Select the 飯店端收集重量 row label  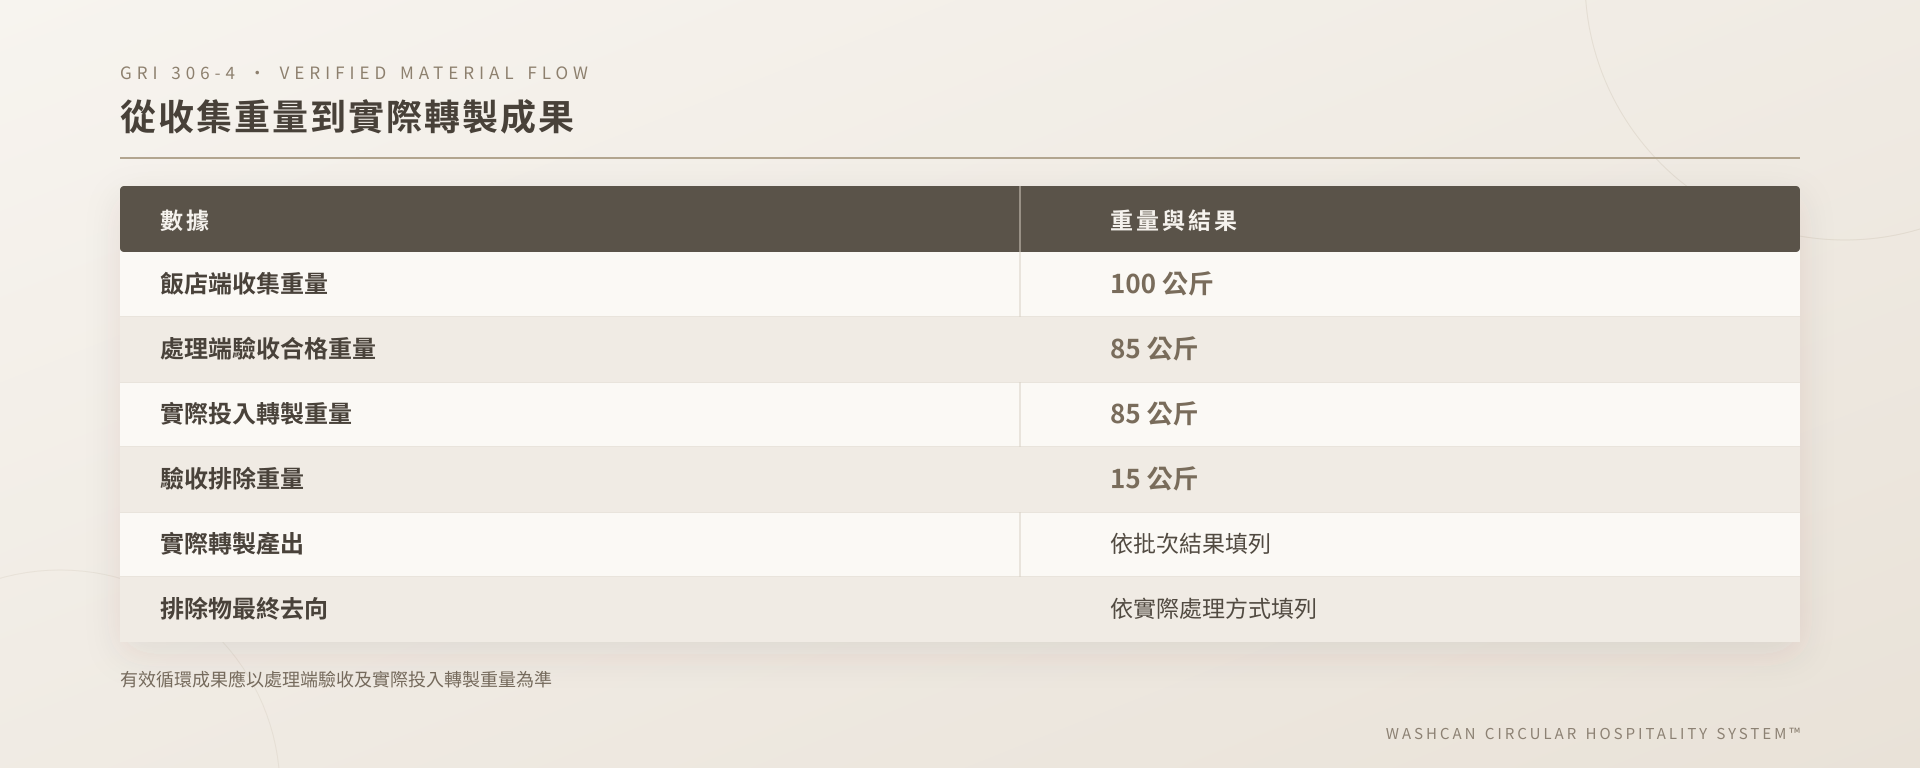tap(244, 284)
